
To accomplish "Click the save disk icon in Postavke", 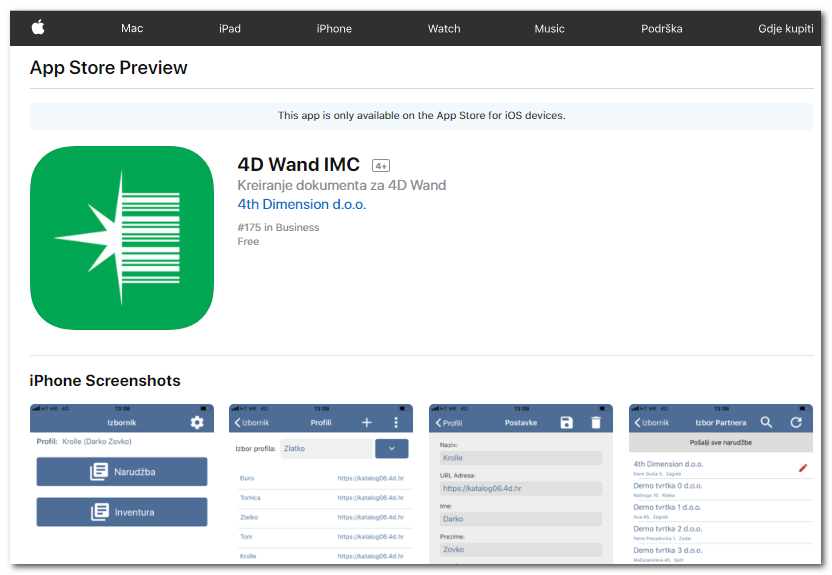I will [x=567, y=422].
